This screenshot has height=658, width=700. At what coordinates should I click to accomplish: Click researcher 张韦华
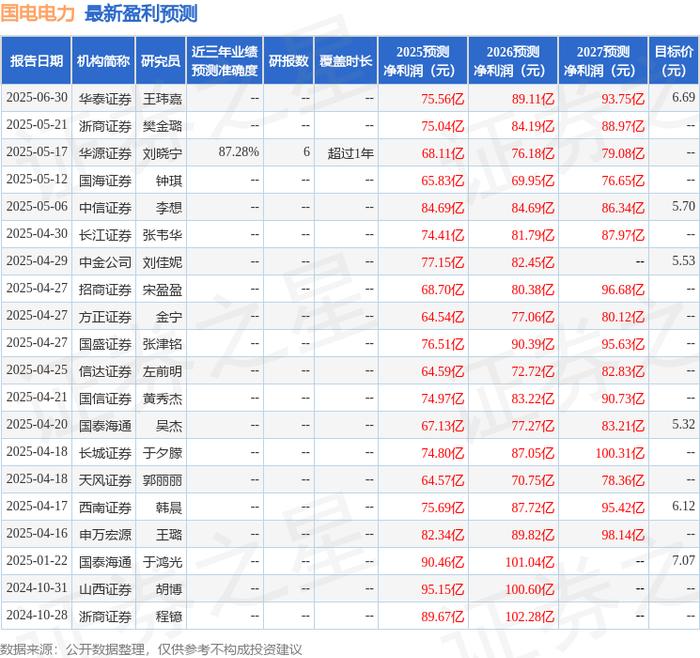(x=162, y=235)
